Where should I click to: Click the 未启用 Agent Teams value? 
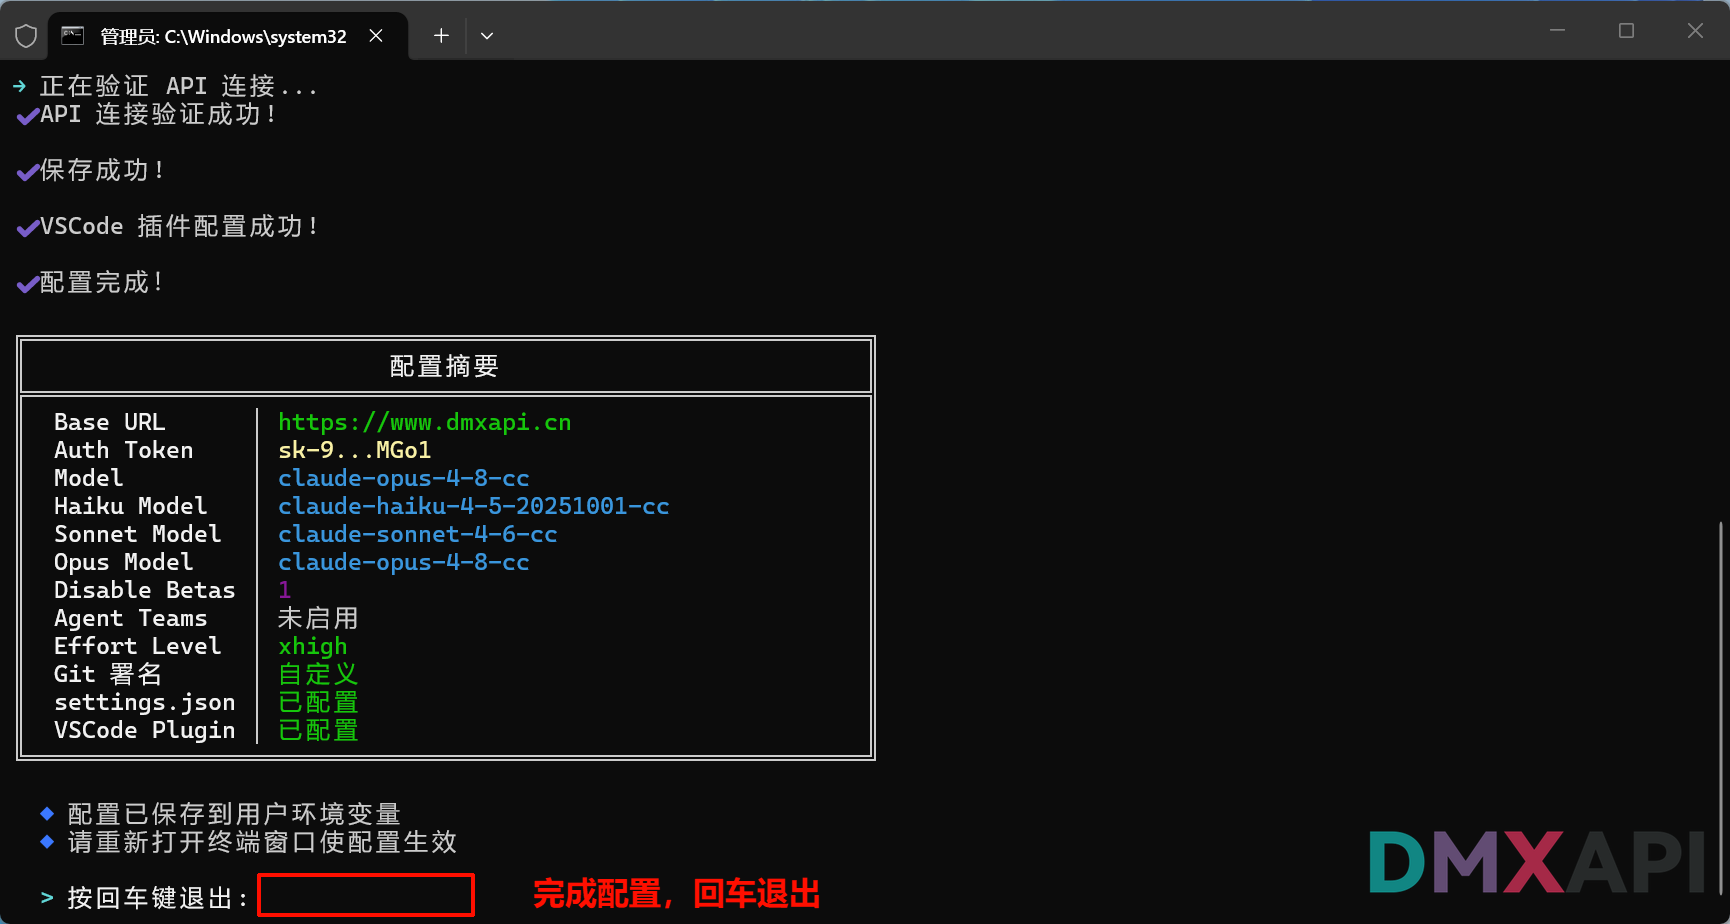click(x=318, y=618)
